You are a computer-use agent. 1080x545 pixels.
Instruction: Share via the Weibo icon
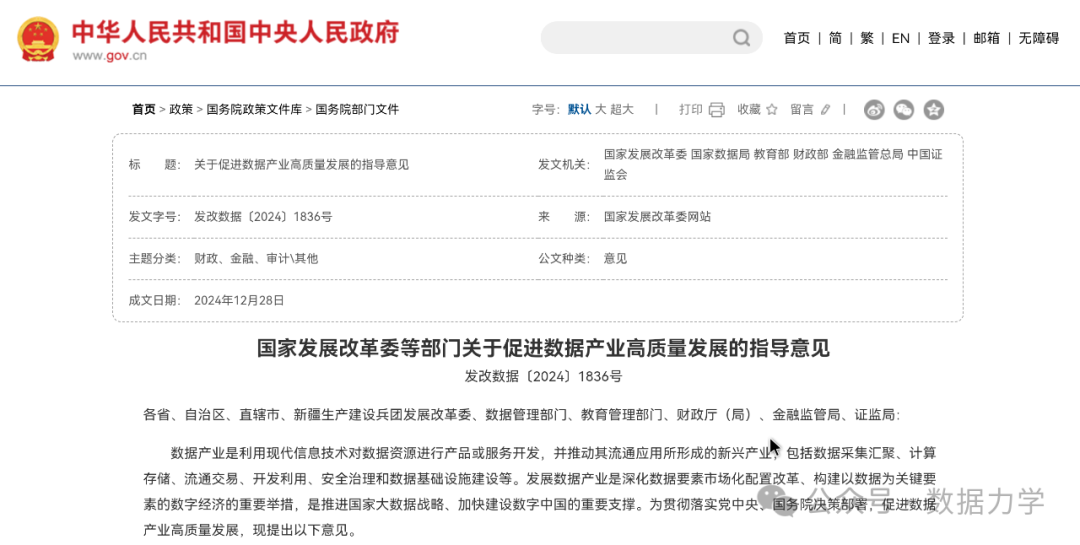(874, 109)
